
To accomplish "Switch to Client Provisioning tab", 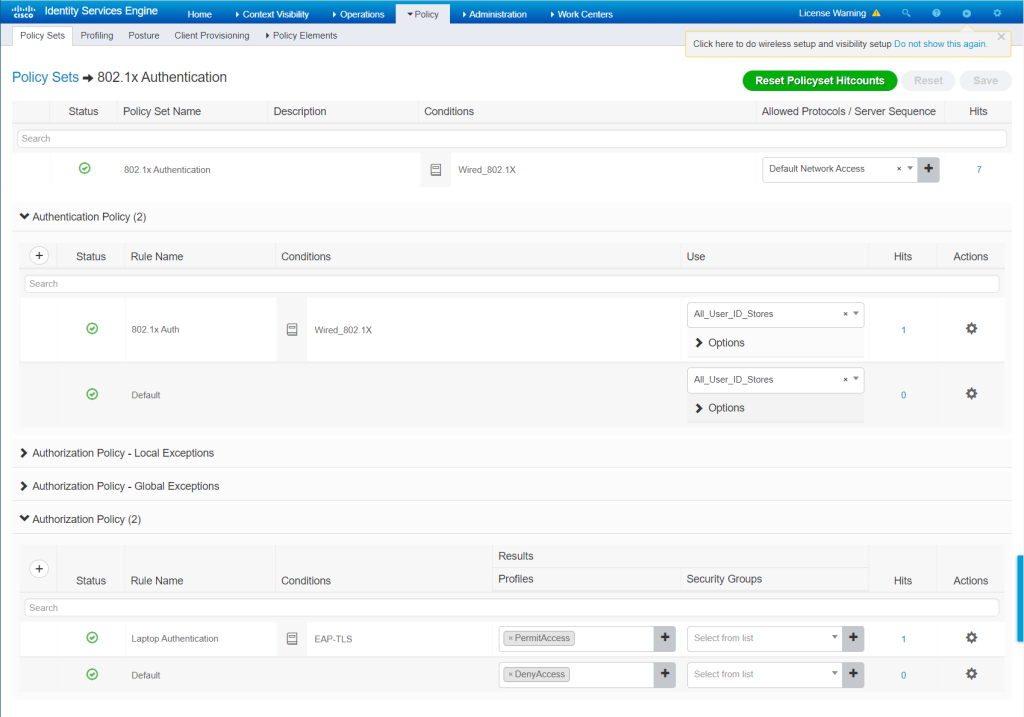I will coord(212,35).
